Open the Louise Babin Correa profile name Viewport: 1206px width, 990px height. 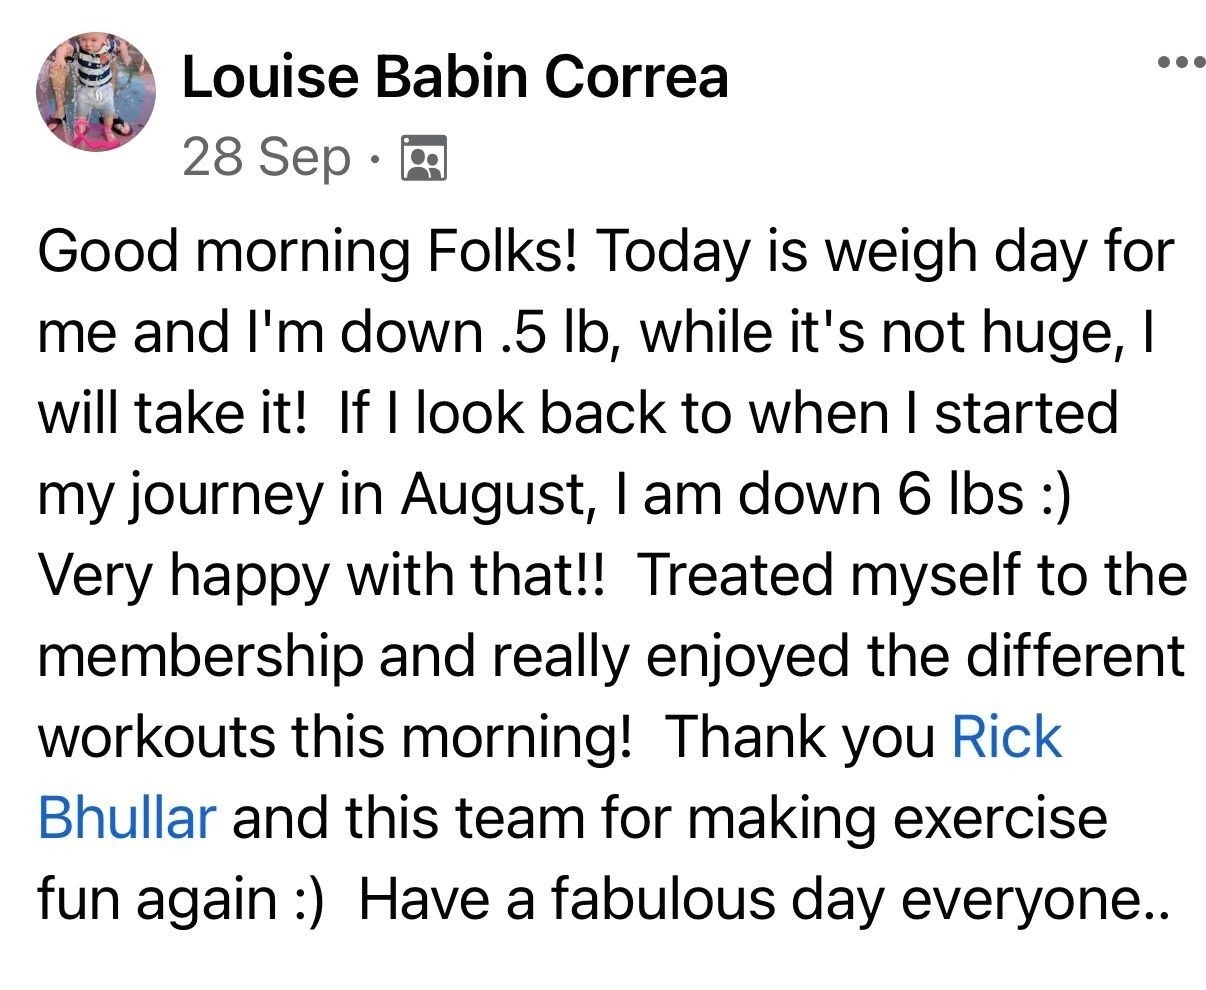coord(455,77)
